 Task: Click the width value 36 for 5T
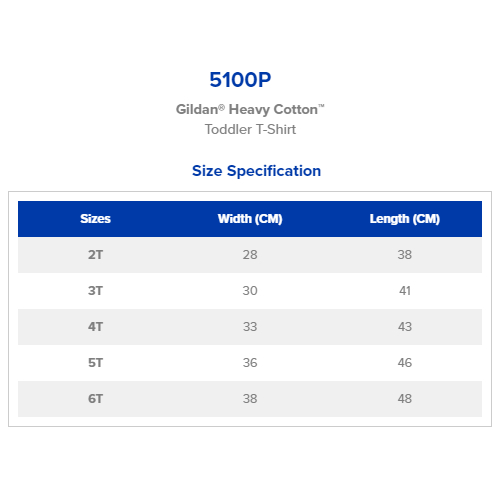[x=250, y=363]
